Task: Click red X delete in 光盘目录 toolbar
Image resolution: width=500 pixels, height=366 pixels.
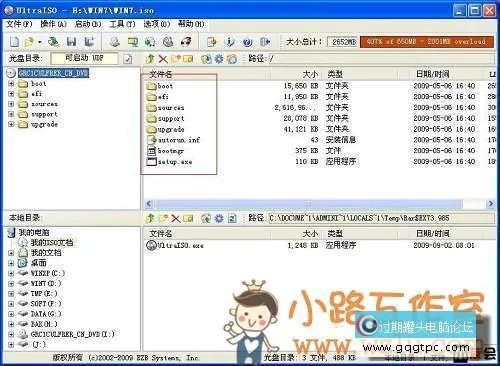Action: coord(163,59)
